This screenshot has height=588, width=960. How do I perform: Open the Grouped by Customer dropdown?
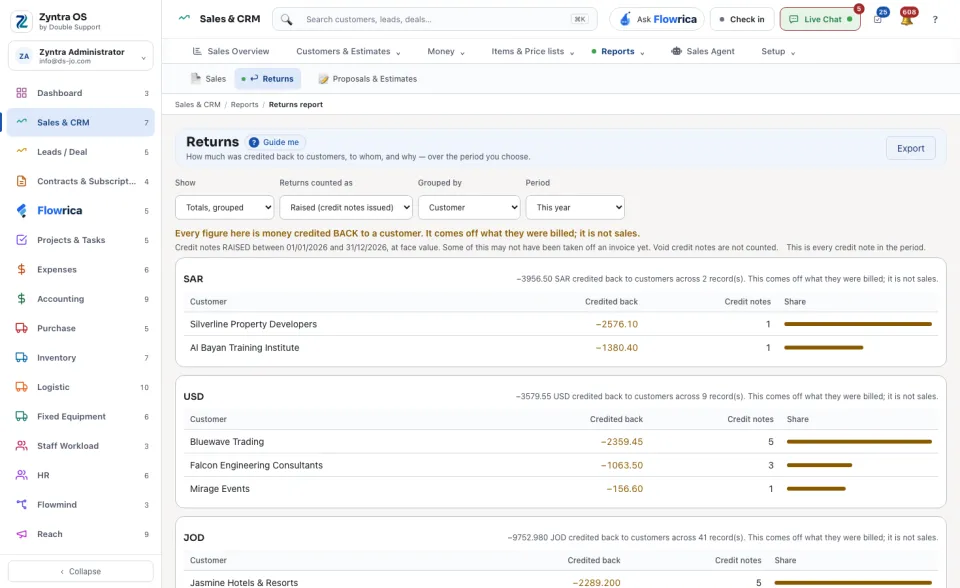pos(469,208)
